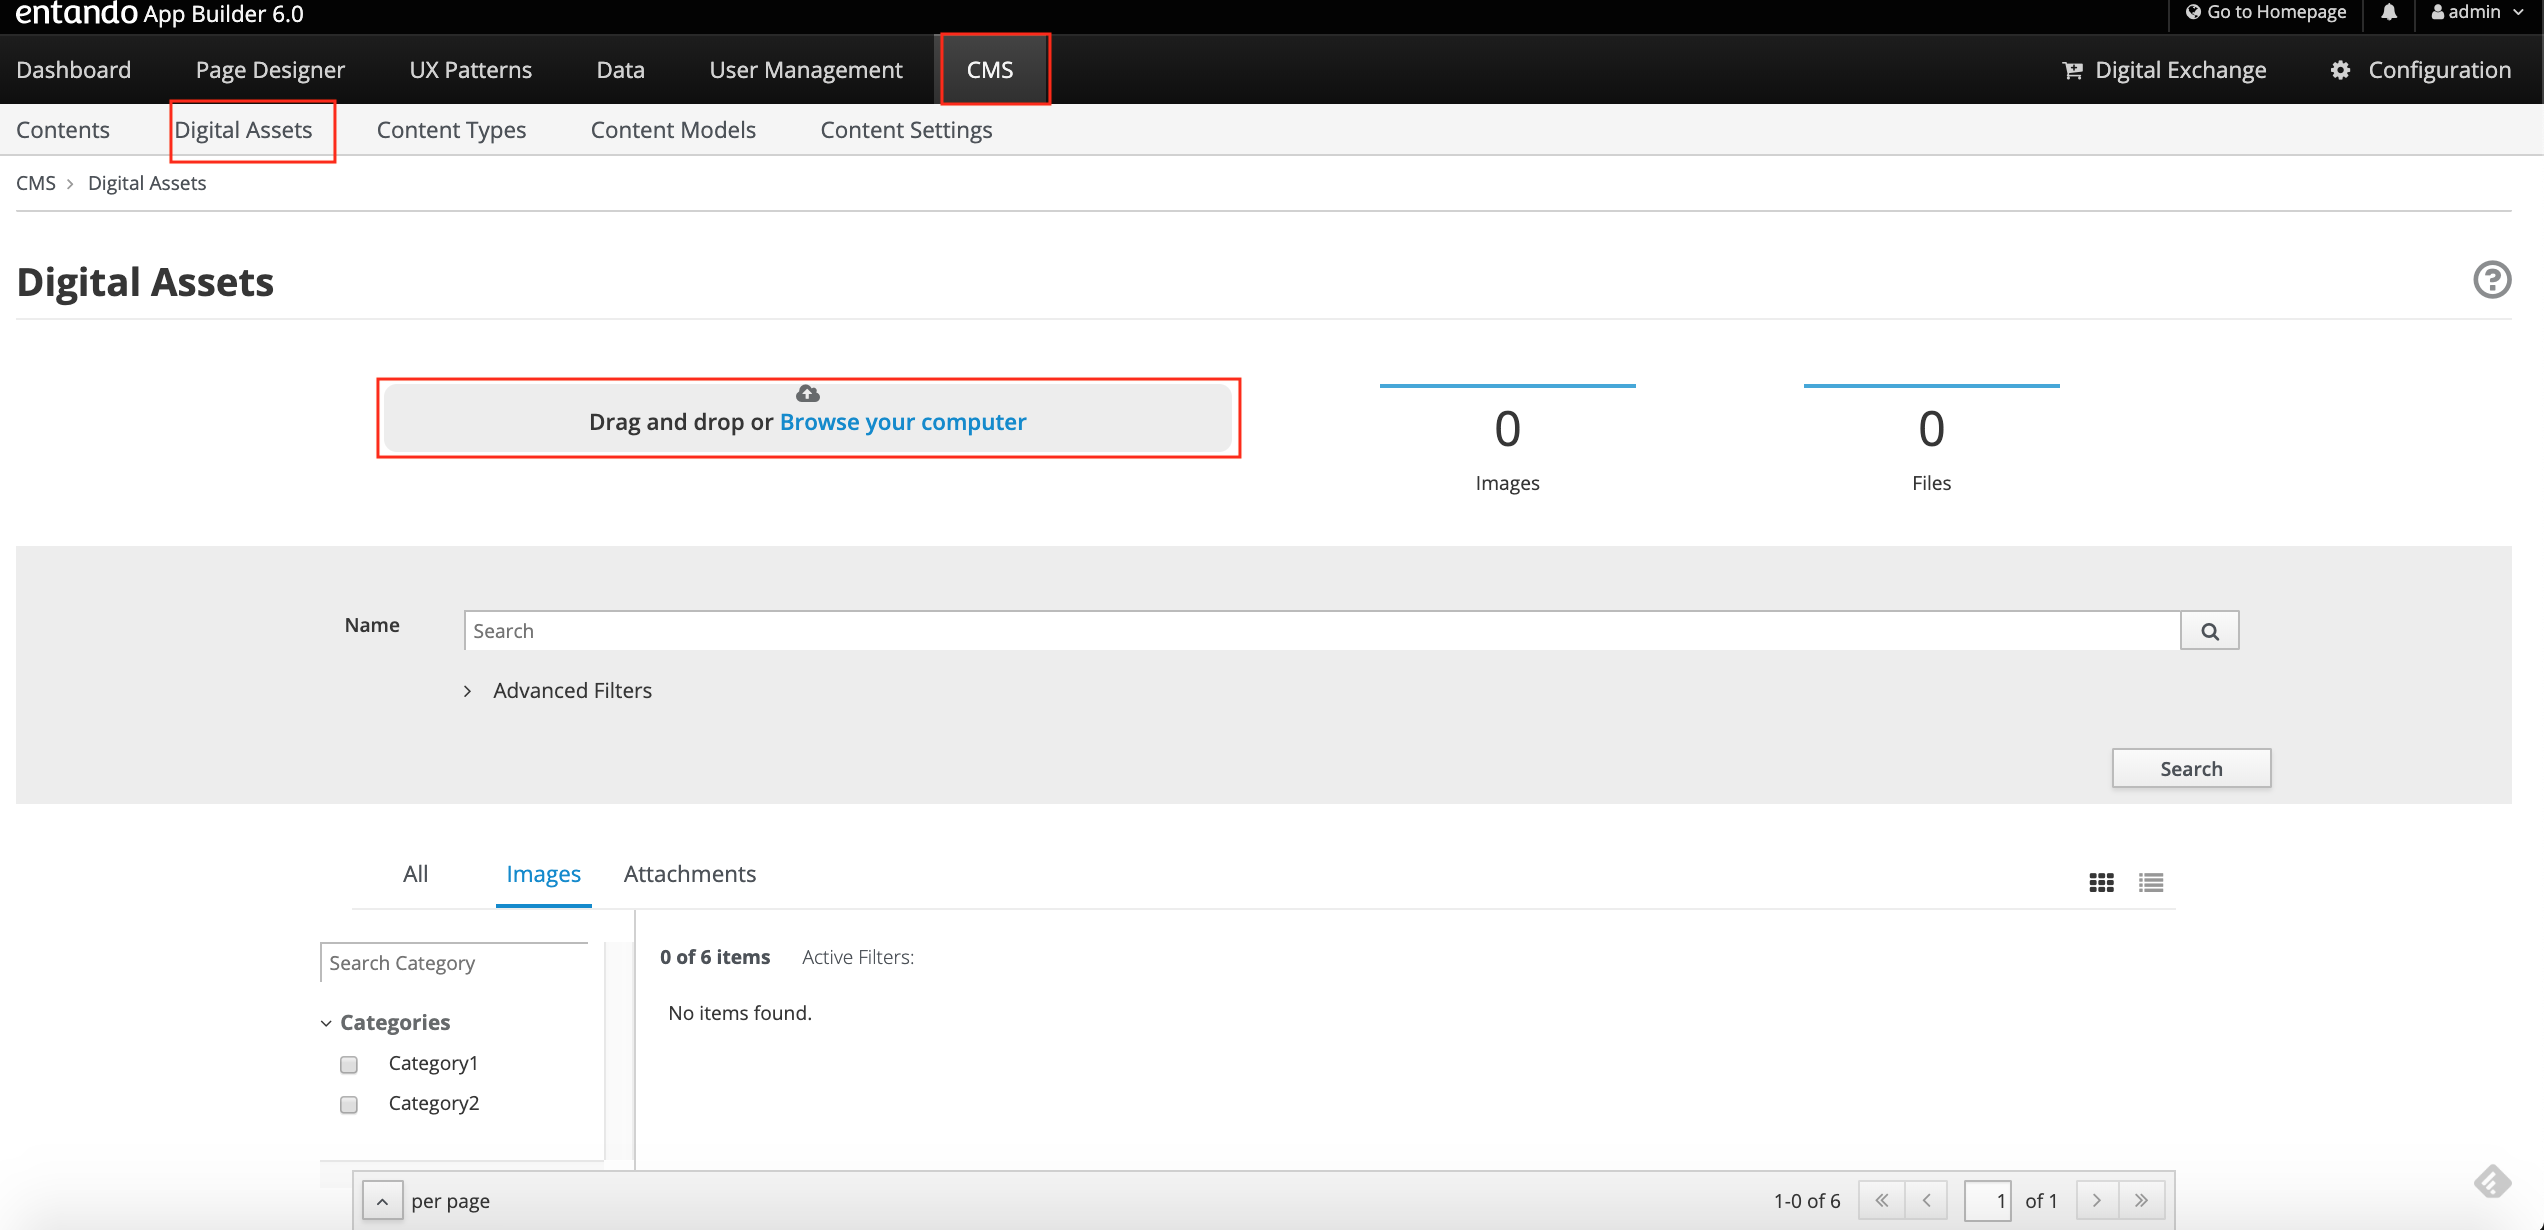The height and width of the screenshot is (1230, 2544).
Task: Check the Category1 checkbox
Action: (x=349, y=1064)
